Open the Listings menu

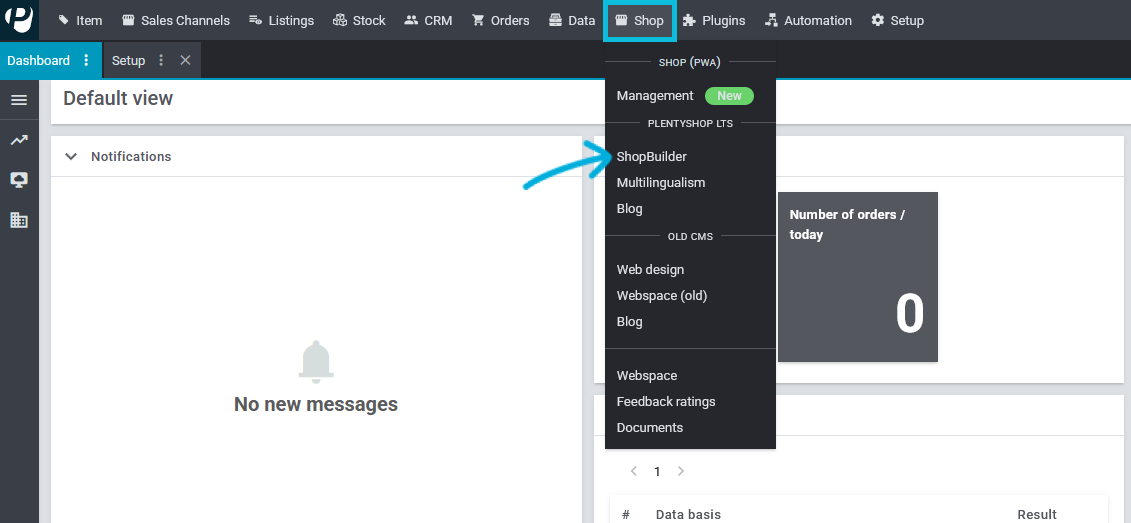coord(281,20)
